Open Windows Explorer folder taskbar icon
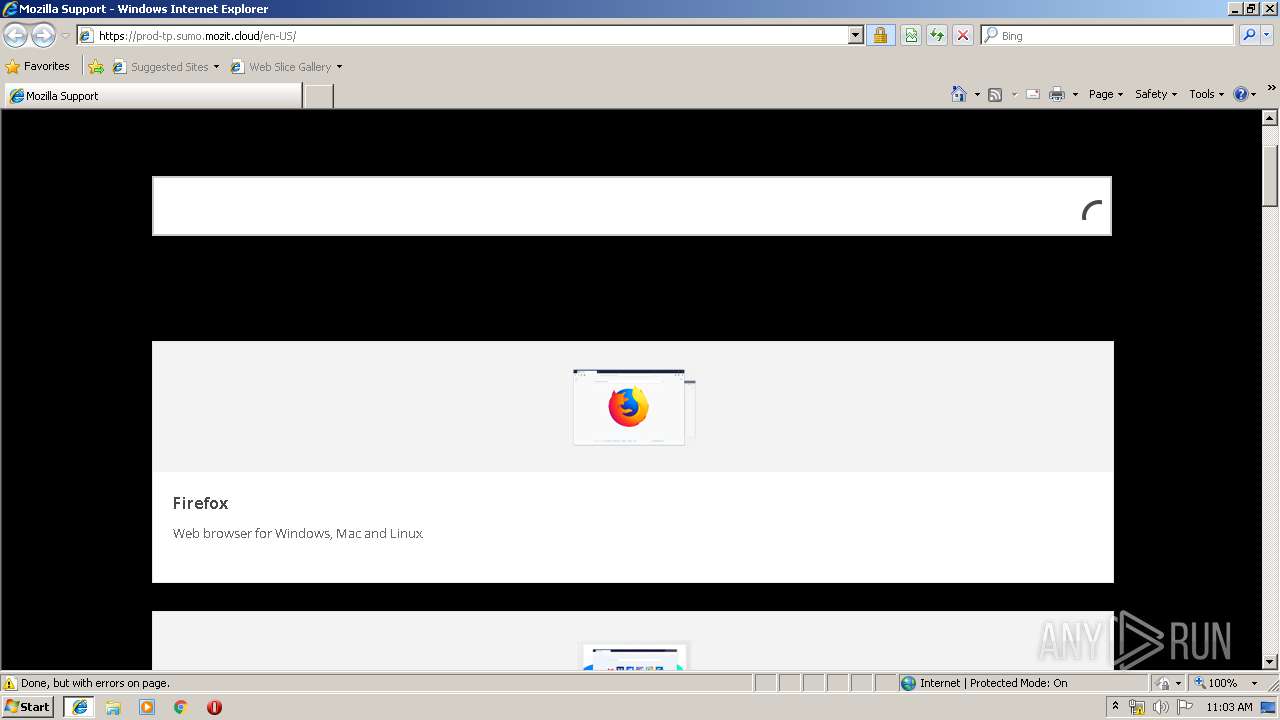The image size is (1280, 720). pos(113,707)
